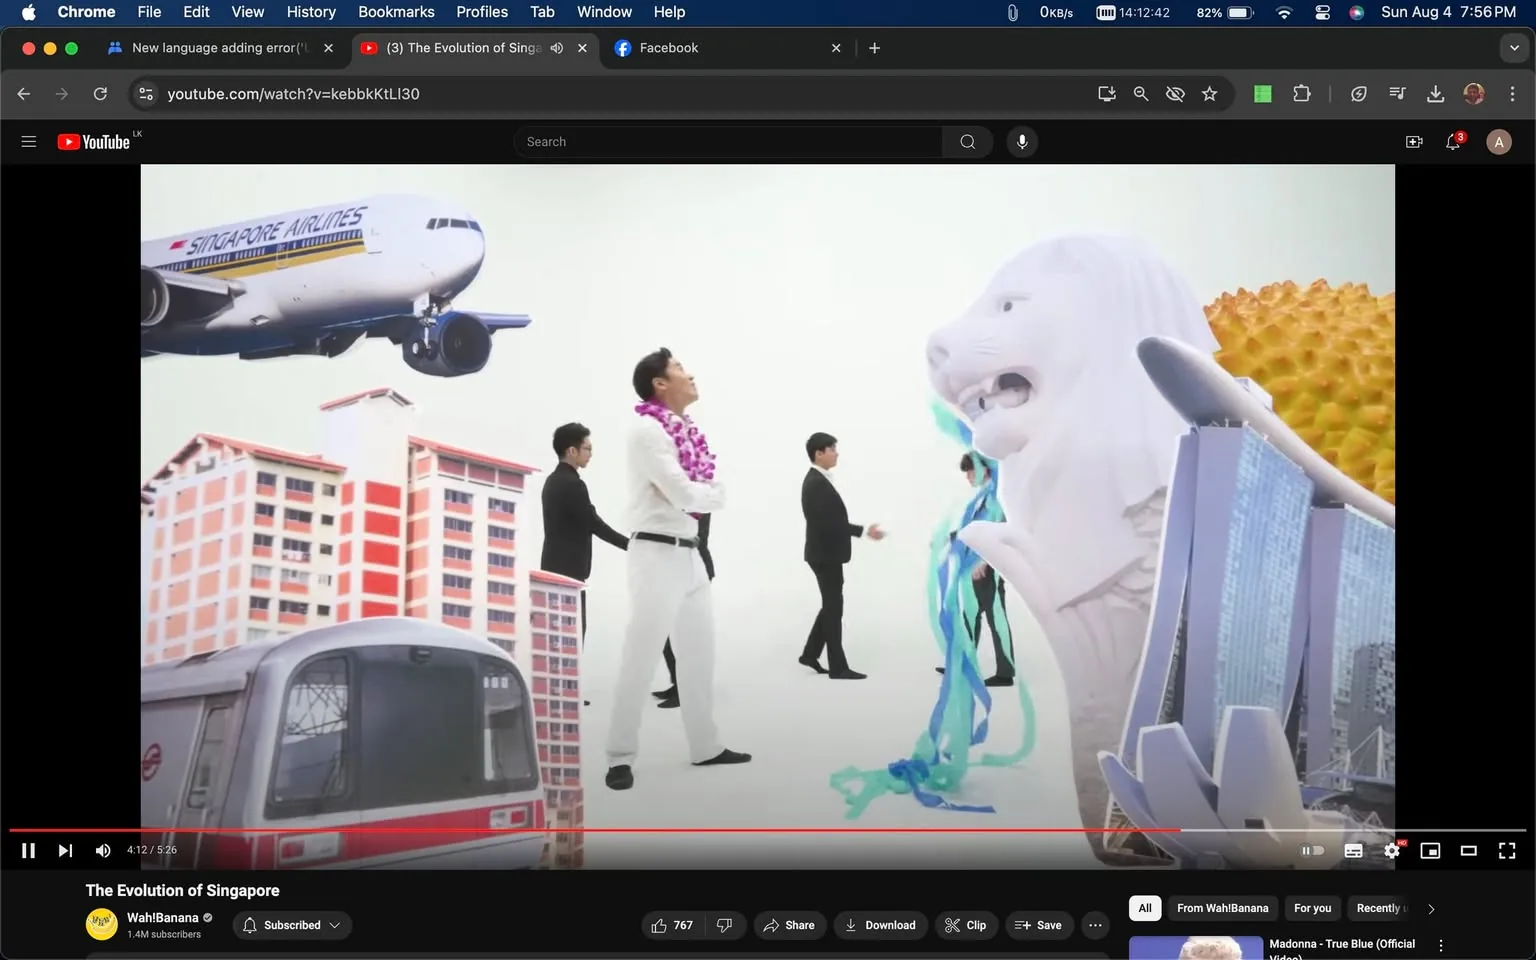
Task: Enable theater mode
Action: coord(1468,850)
